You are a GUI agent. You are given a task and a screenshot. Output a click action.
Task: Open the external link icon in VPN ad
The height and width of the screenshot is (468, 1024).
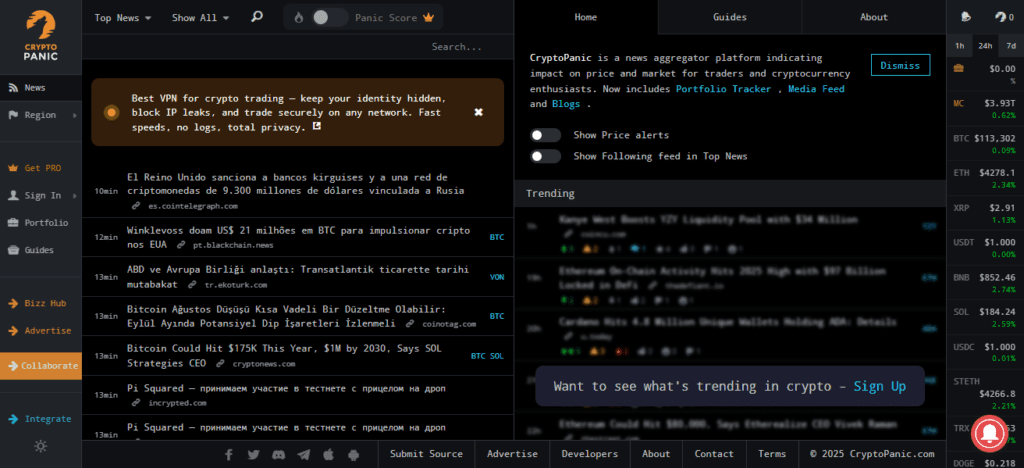[x=317, y=127]
